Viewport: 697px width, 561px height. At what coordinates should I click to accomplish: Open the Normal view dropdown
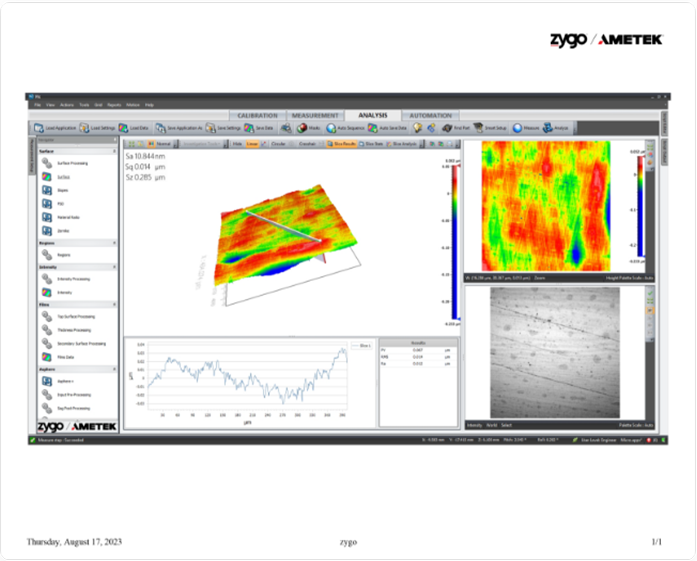[159, 144]
